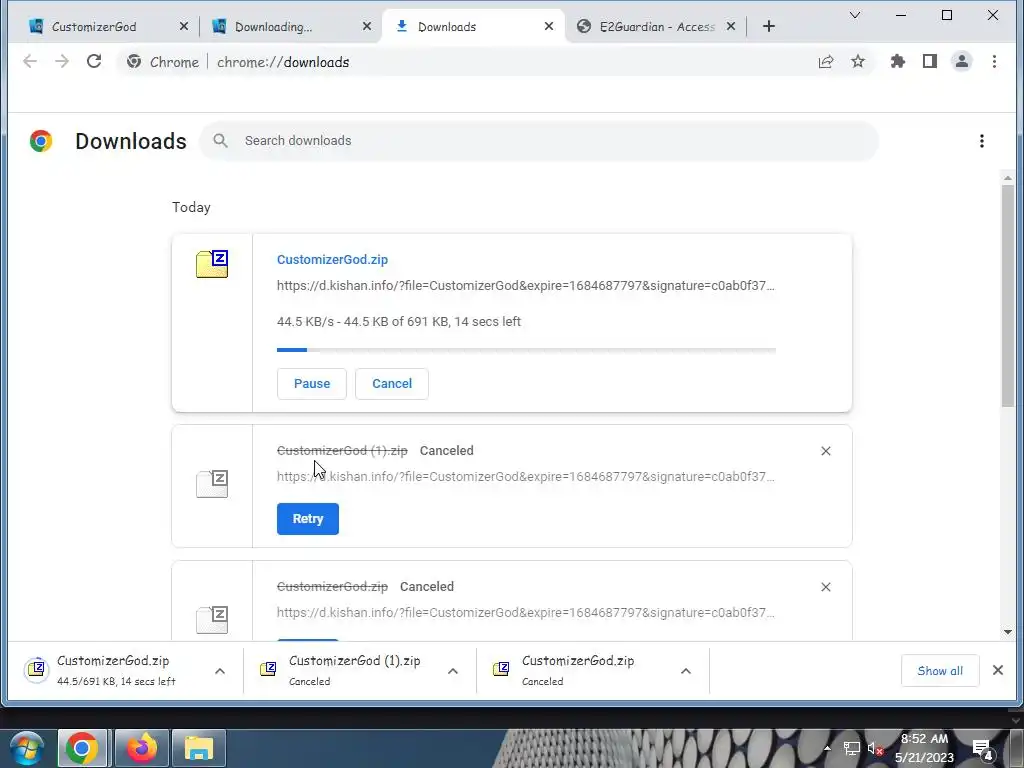Image resolution: width=1024 pixels, height=768 pixels.
Task: Switch to the Downloading... tab
Action: pos(291,26)
